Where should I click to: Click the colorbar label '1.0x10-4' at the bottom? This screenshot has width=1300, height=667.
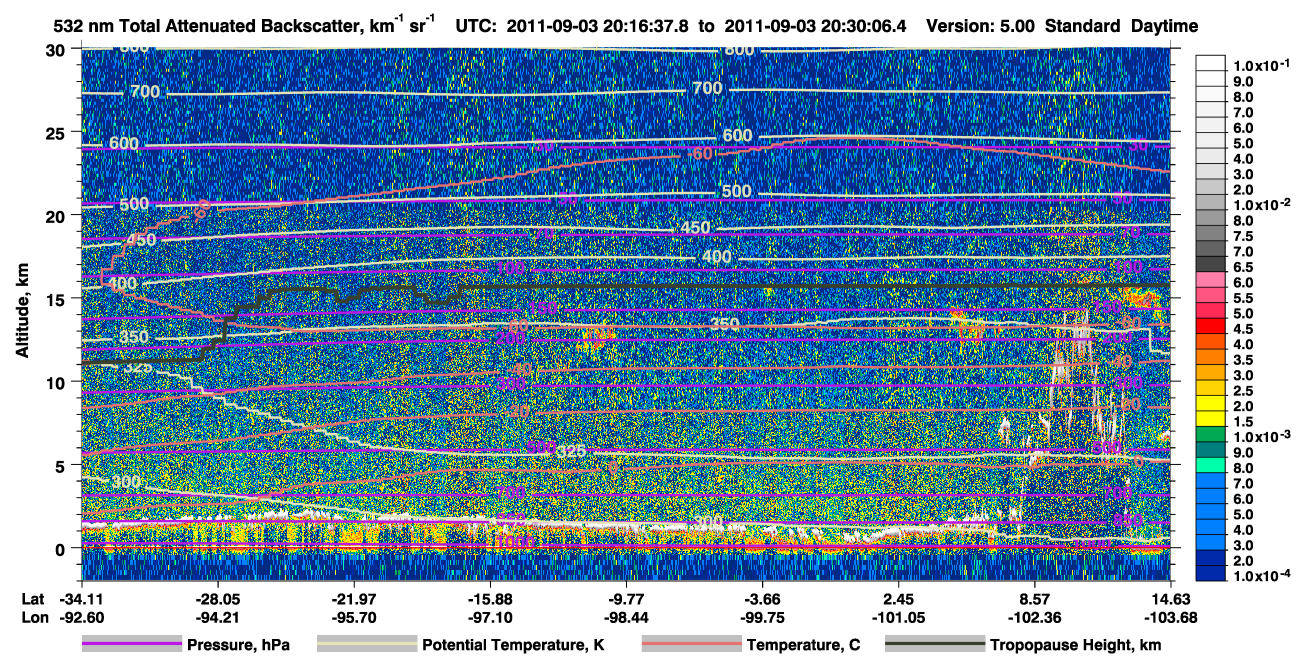[x=1263, y=577]
